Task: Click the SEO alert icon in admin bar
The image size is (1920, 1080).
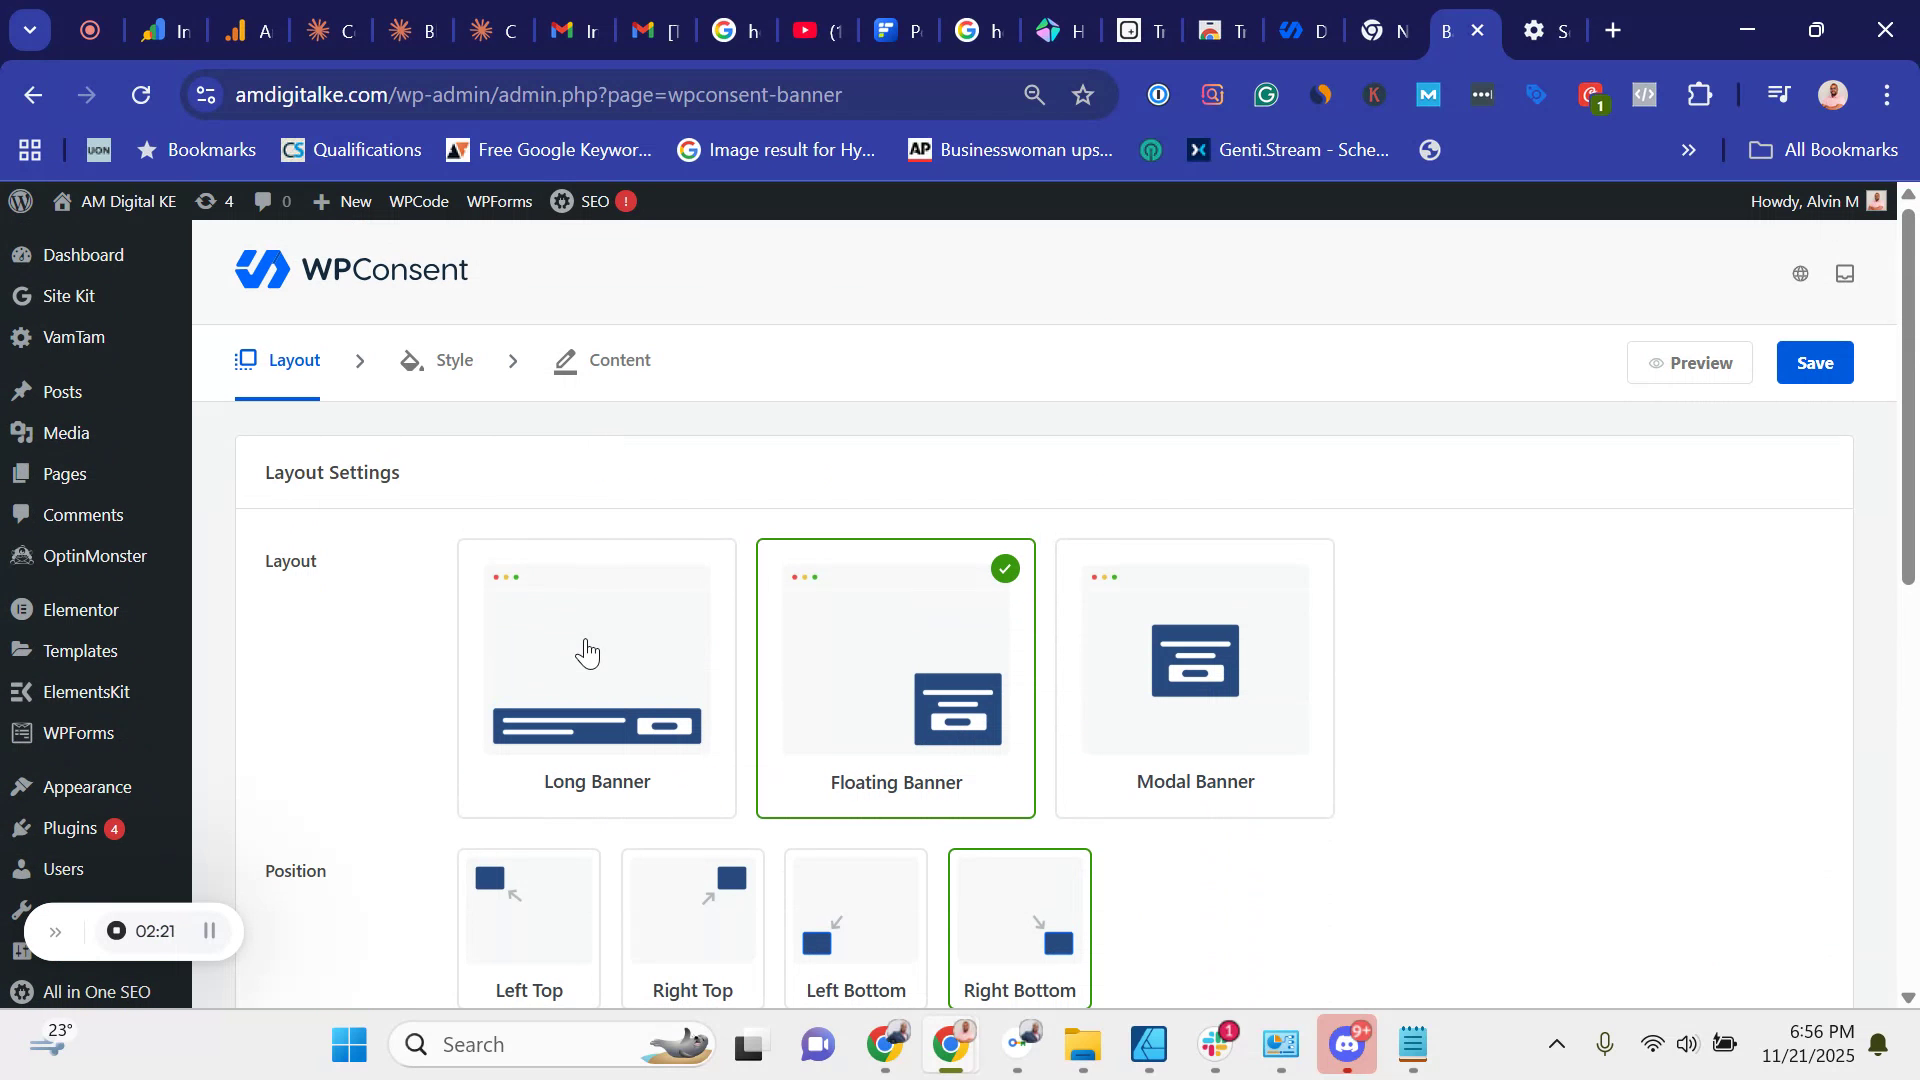Action: click(x=625, y=201)
